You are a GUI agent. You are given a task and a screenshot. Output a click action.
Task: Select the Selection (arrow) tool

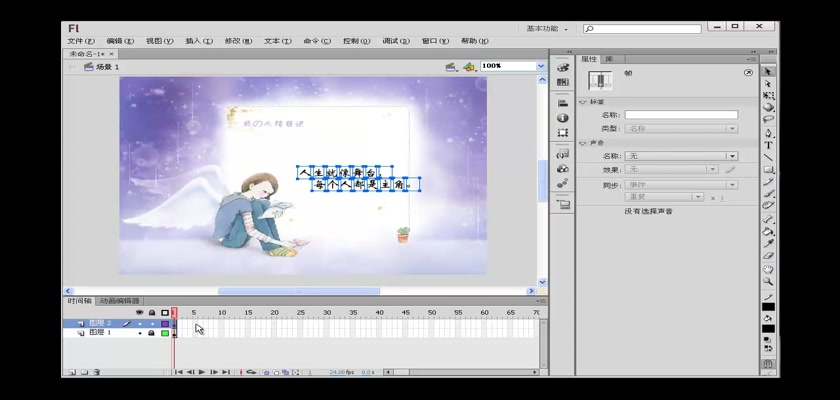click(x=768, y=71)
